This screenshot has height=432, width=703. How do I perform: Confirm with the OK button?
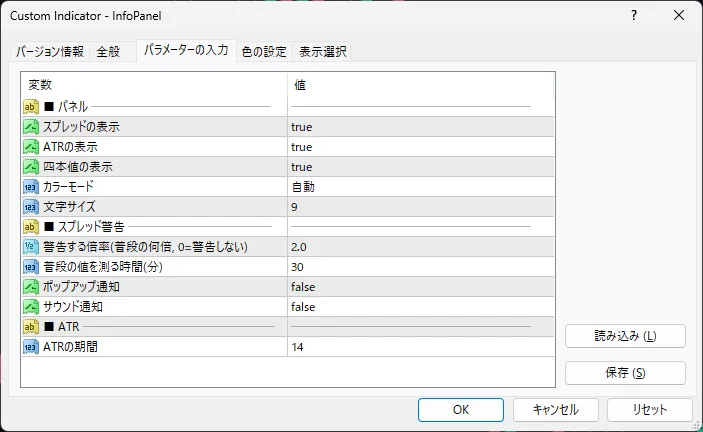461,410
